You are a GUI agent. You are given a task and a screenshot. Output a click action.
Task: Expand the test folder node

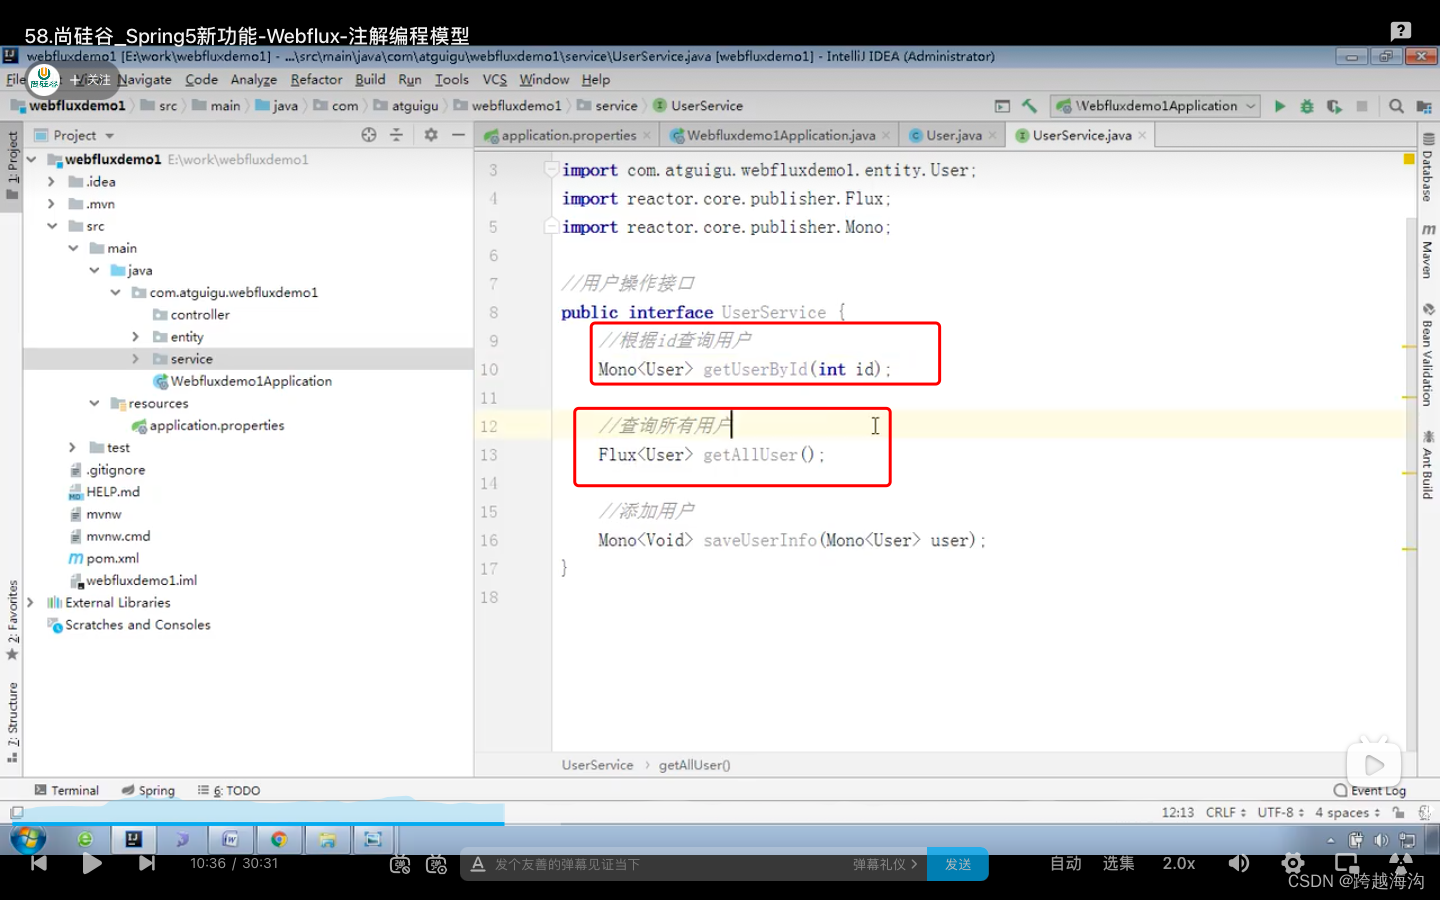pos(72,447)
